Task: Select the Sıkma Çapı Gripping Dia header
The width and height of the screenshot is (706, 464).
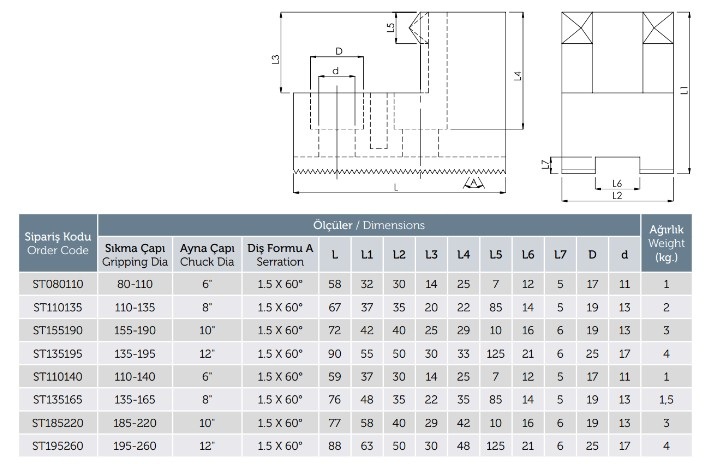Action: click(135, 255)
